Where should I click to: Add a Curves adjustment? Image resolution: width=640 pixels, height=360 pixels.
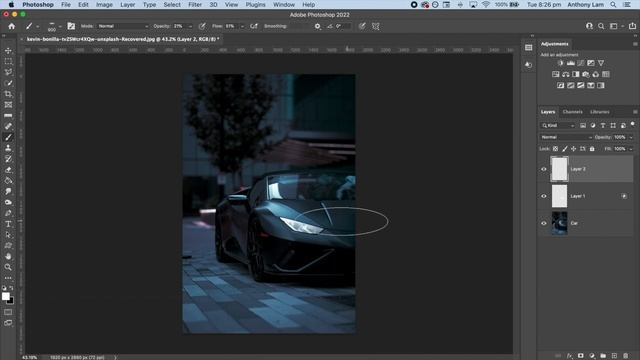580,63
